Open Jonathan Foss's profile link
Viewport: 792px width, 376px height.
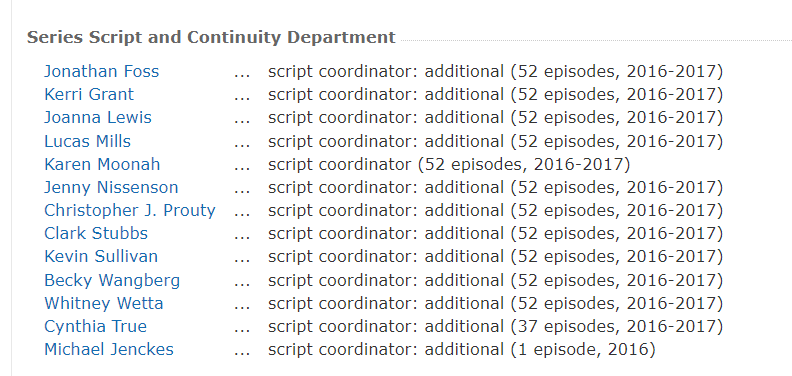coord(102,71)
